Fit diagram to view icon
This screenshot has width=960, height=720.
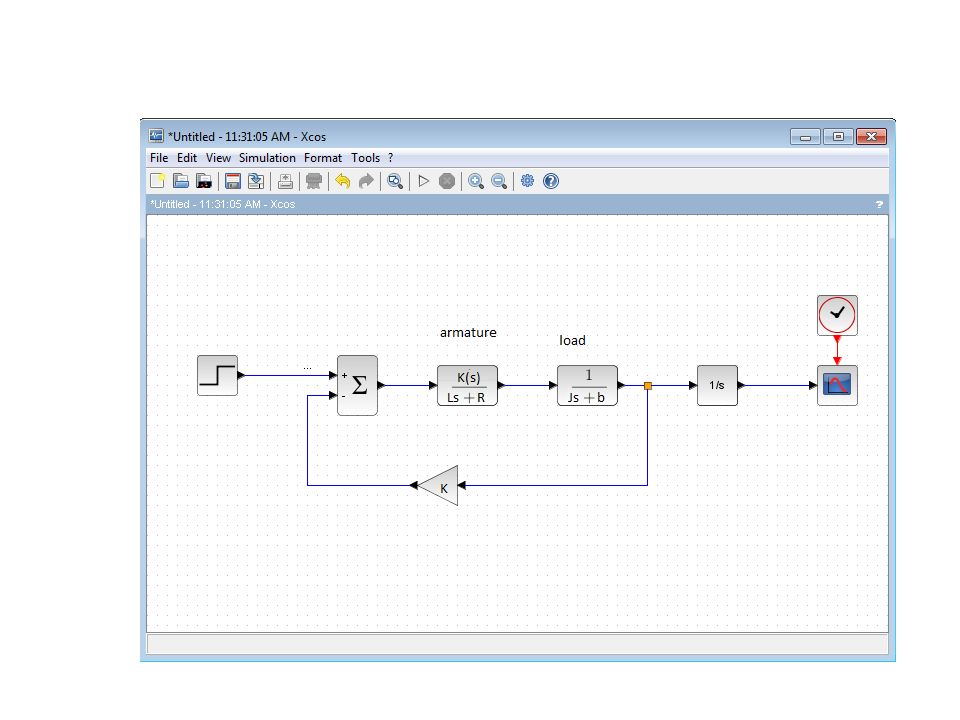coord(395,181)
